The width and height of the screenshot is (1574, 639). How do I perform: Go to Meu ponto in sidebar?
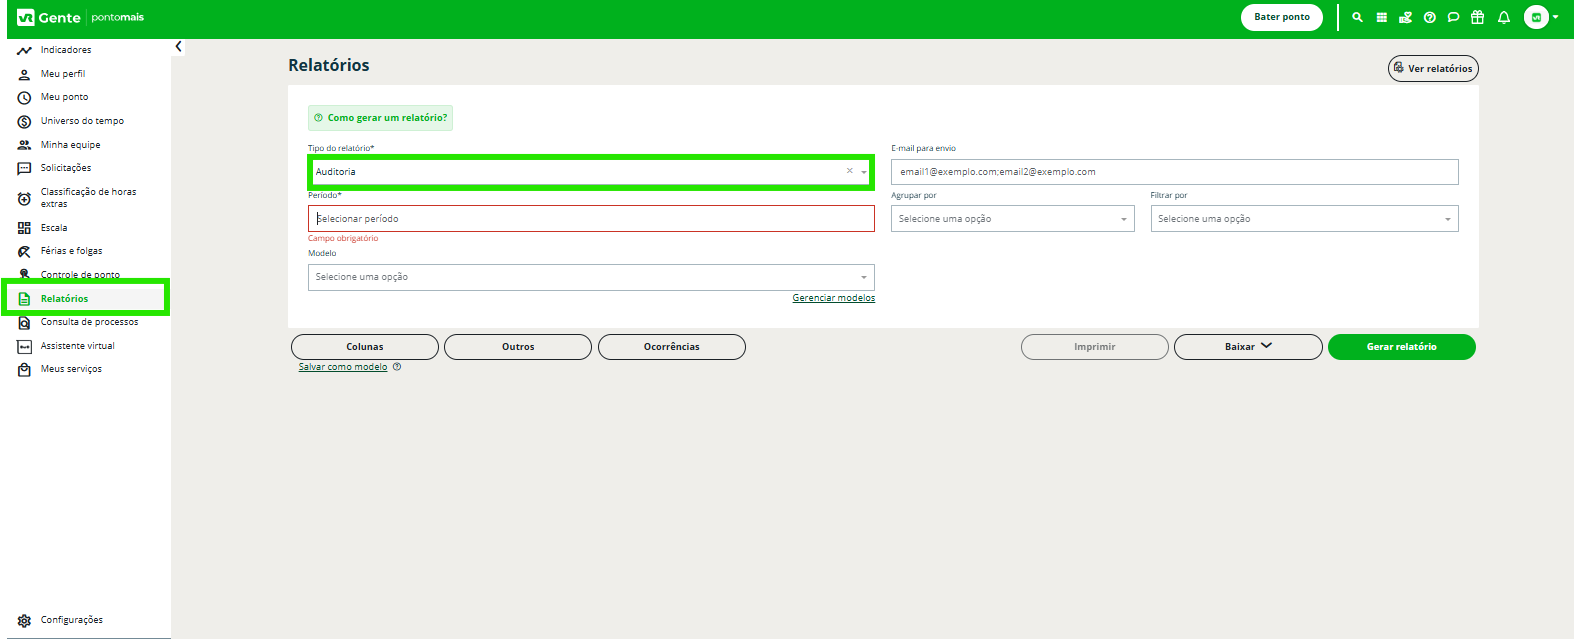tap(64, 97)
